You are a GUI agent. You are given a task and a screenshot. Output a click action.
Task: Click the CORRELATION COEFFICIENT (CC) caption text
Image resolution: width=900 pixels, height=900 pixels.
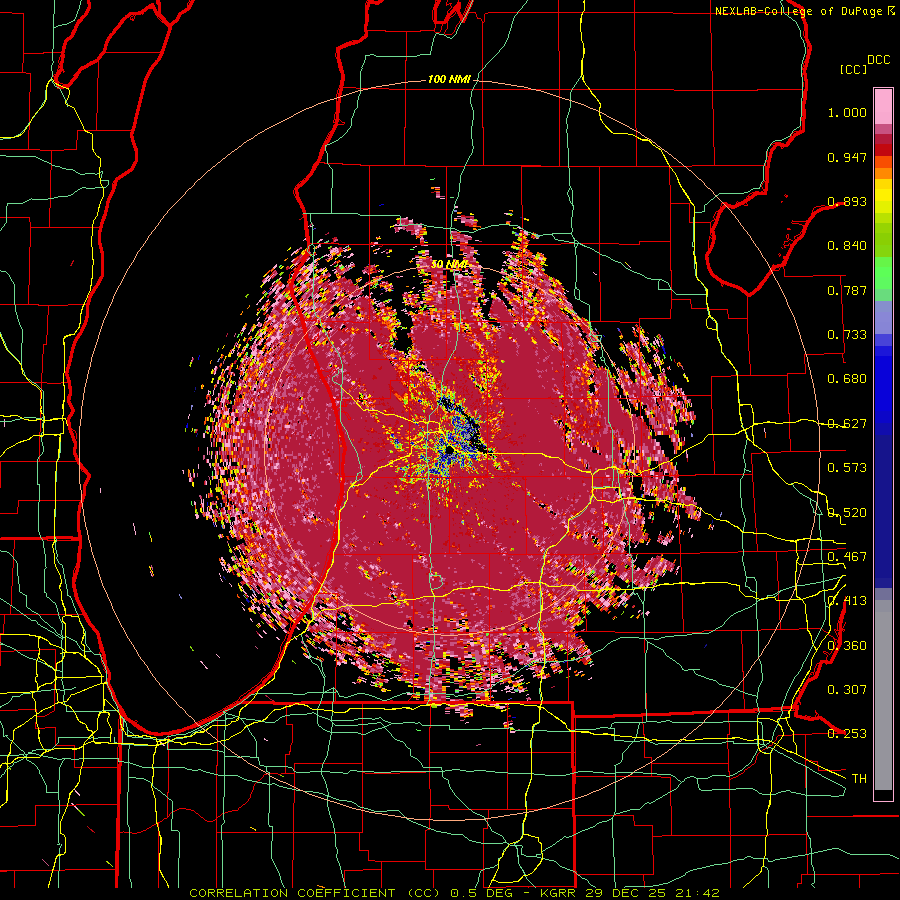315,893
